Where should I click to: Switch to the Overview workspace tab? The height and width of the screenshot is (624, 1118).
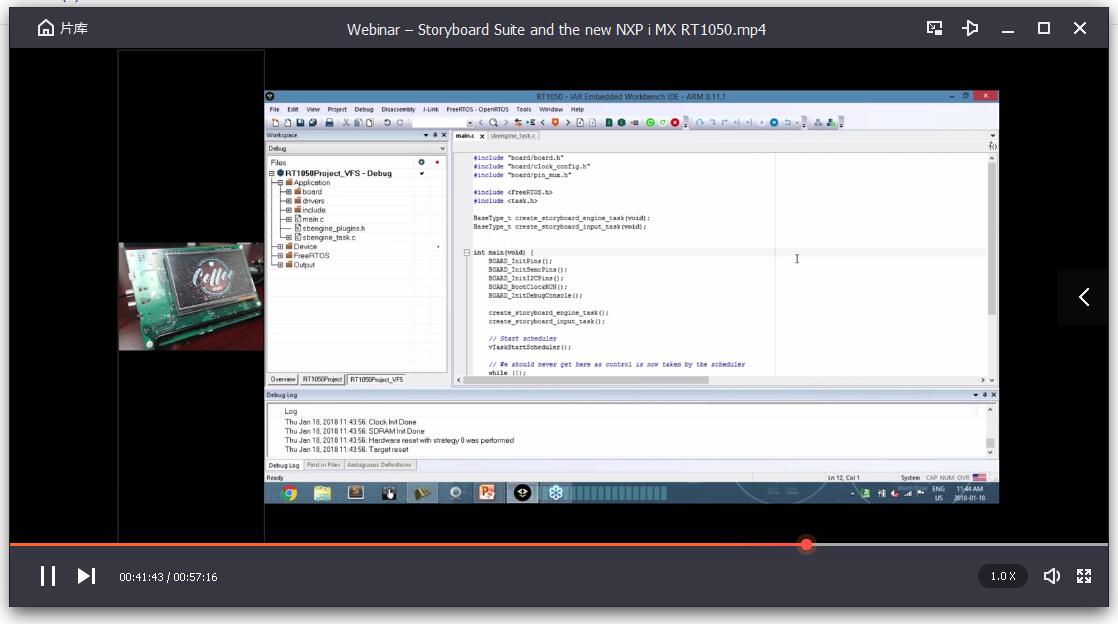(x=283, y=379)
